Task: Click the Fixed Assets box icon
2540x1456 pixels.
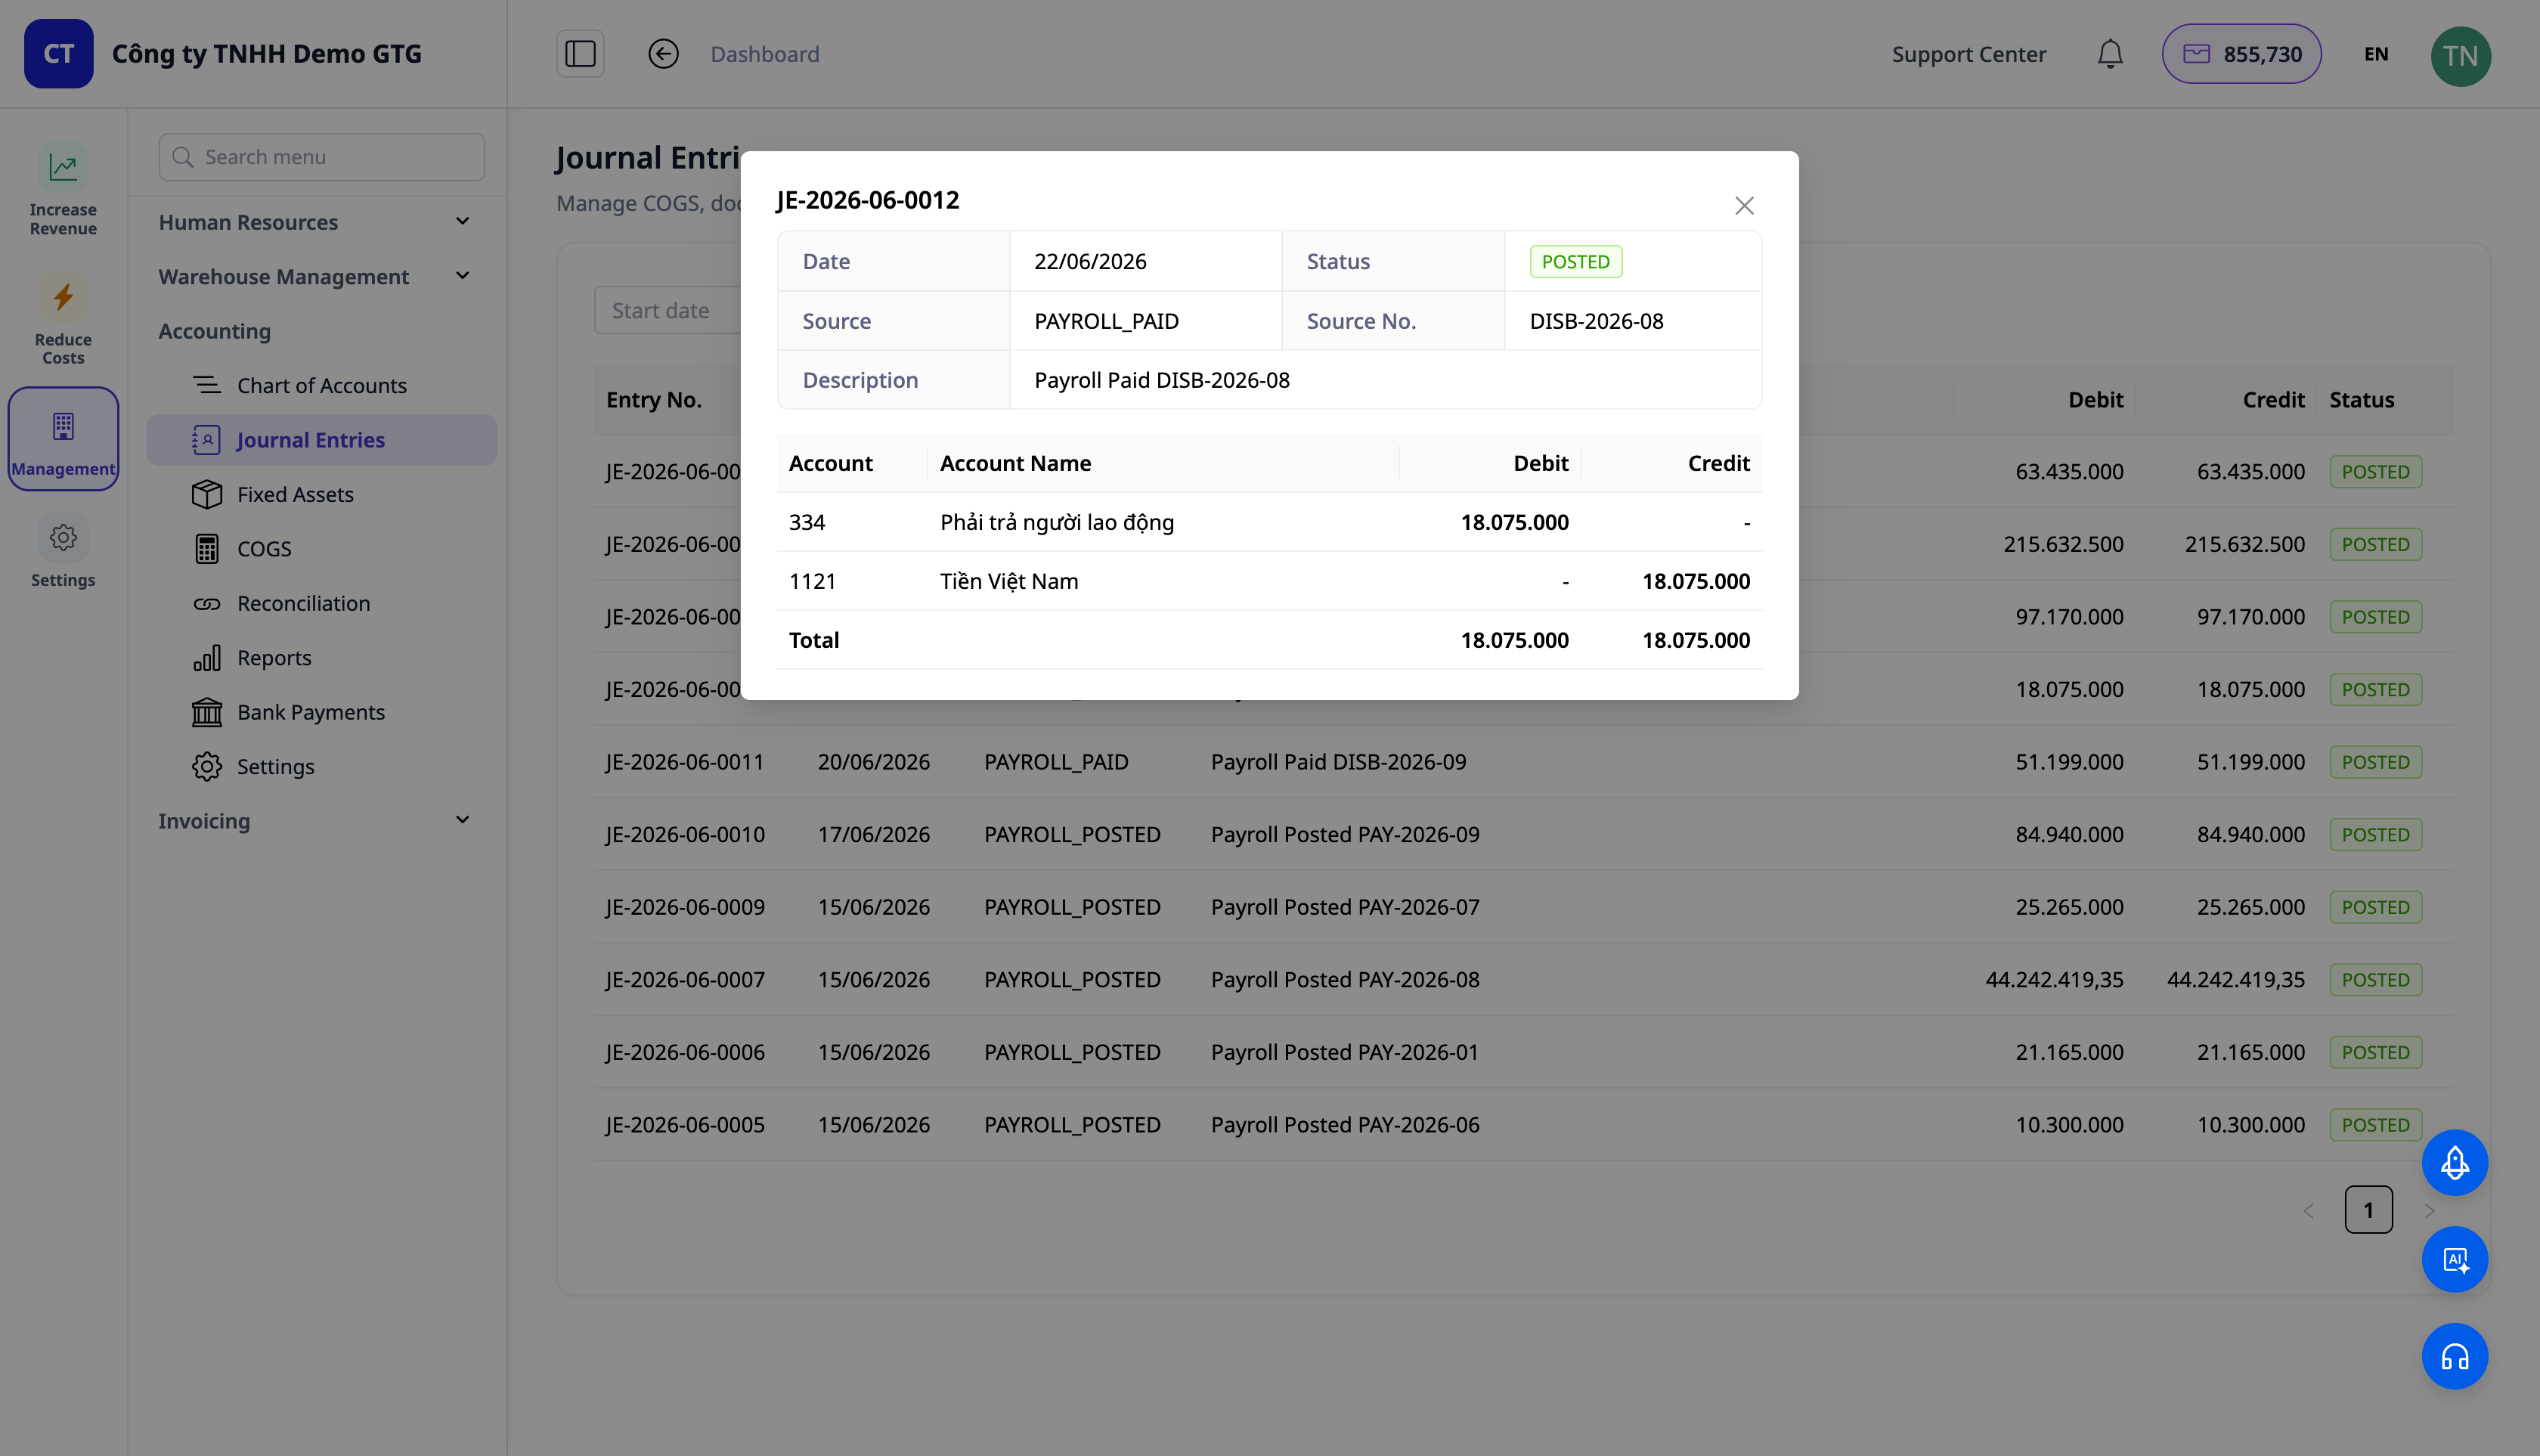Action: [207, 494]
